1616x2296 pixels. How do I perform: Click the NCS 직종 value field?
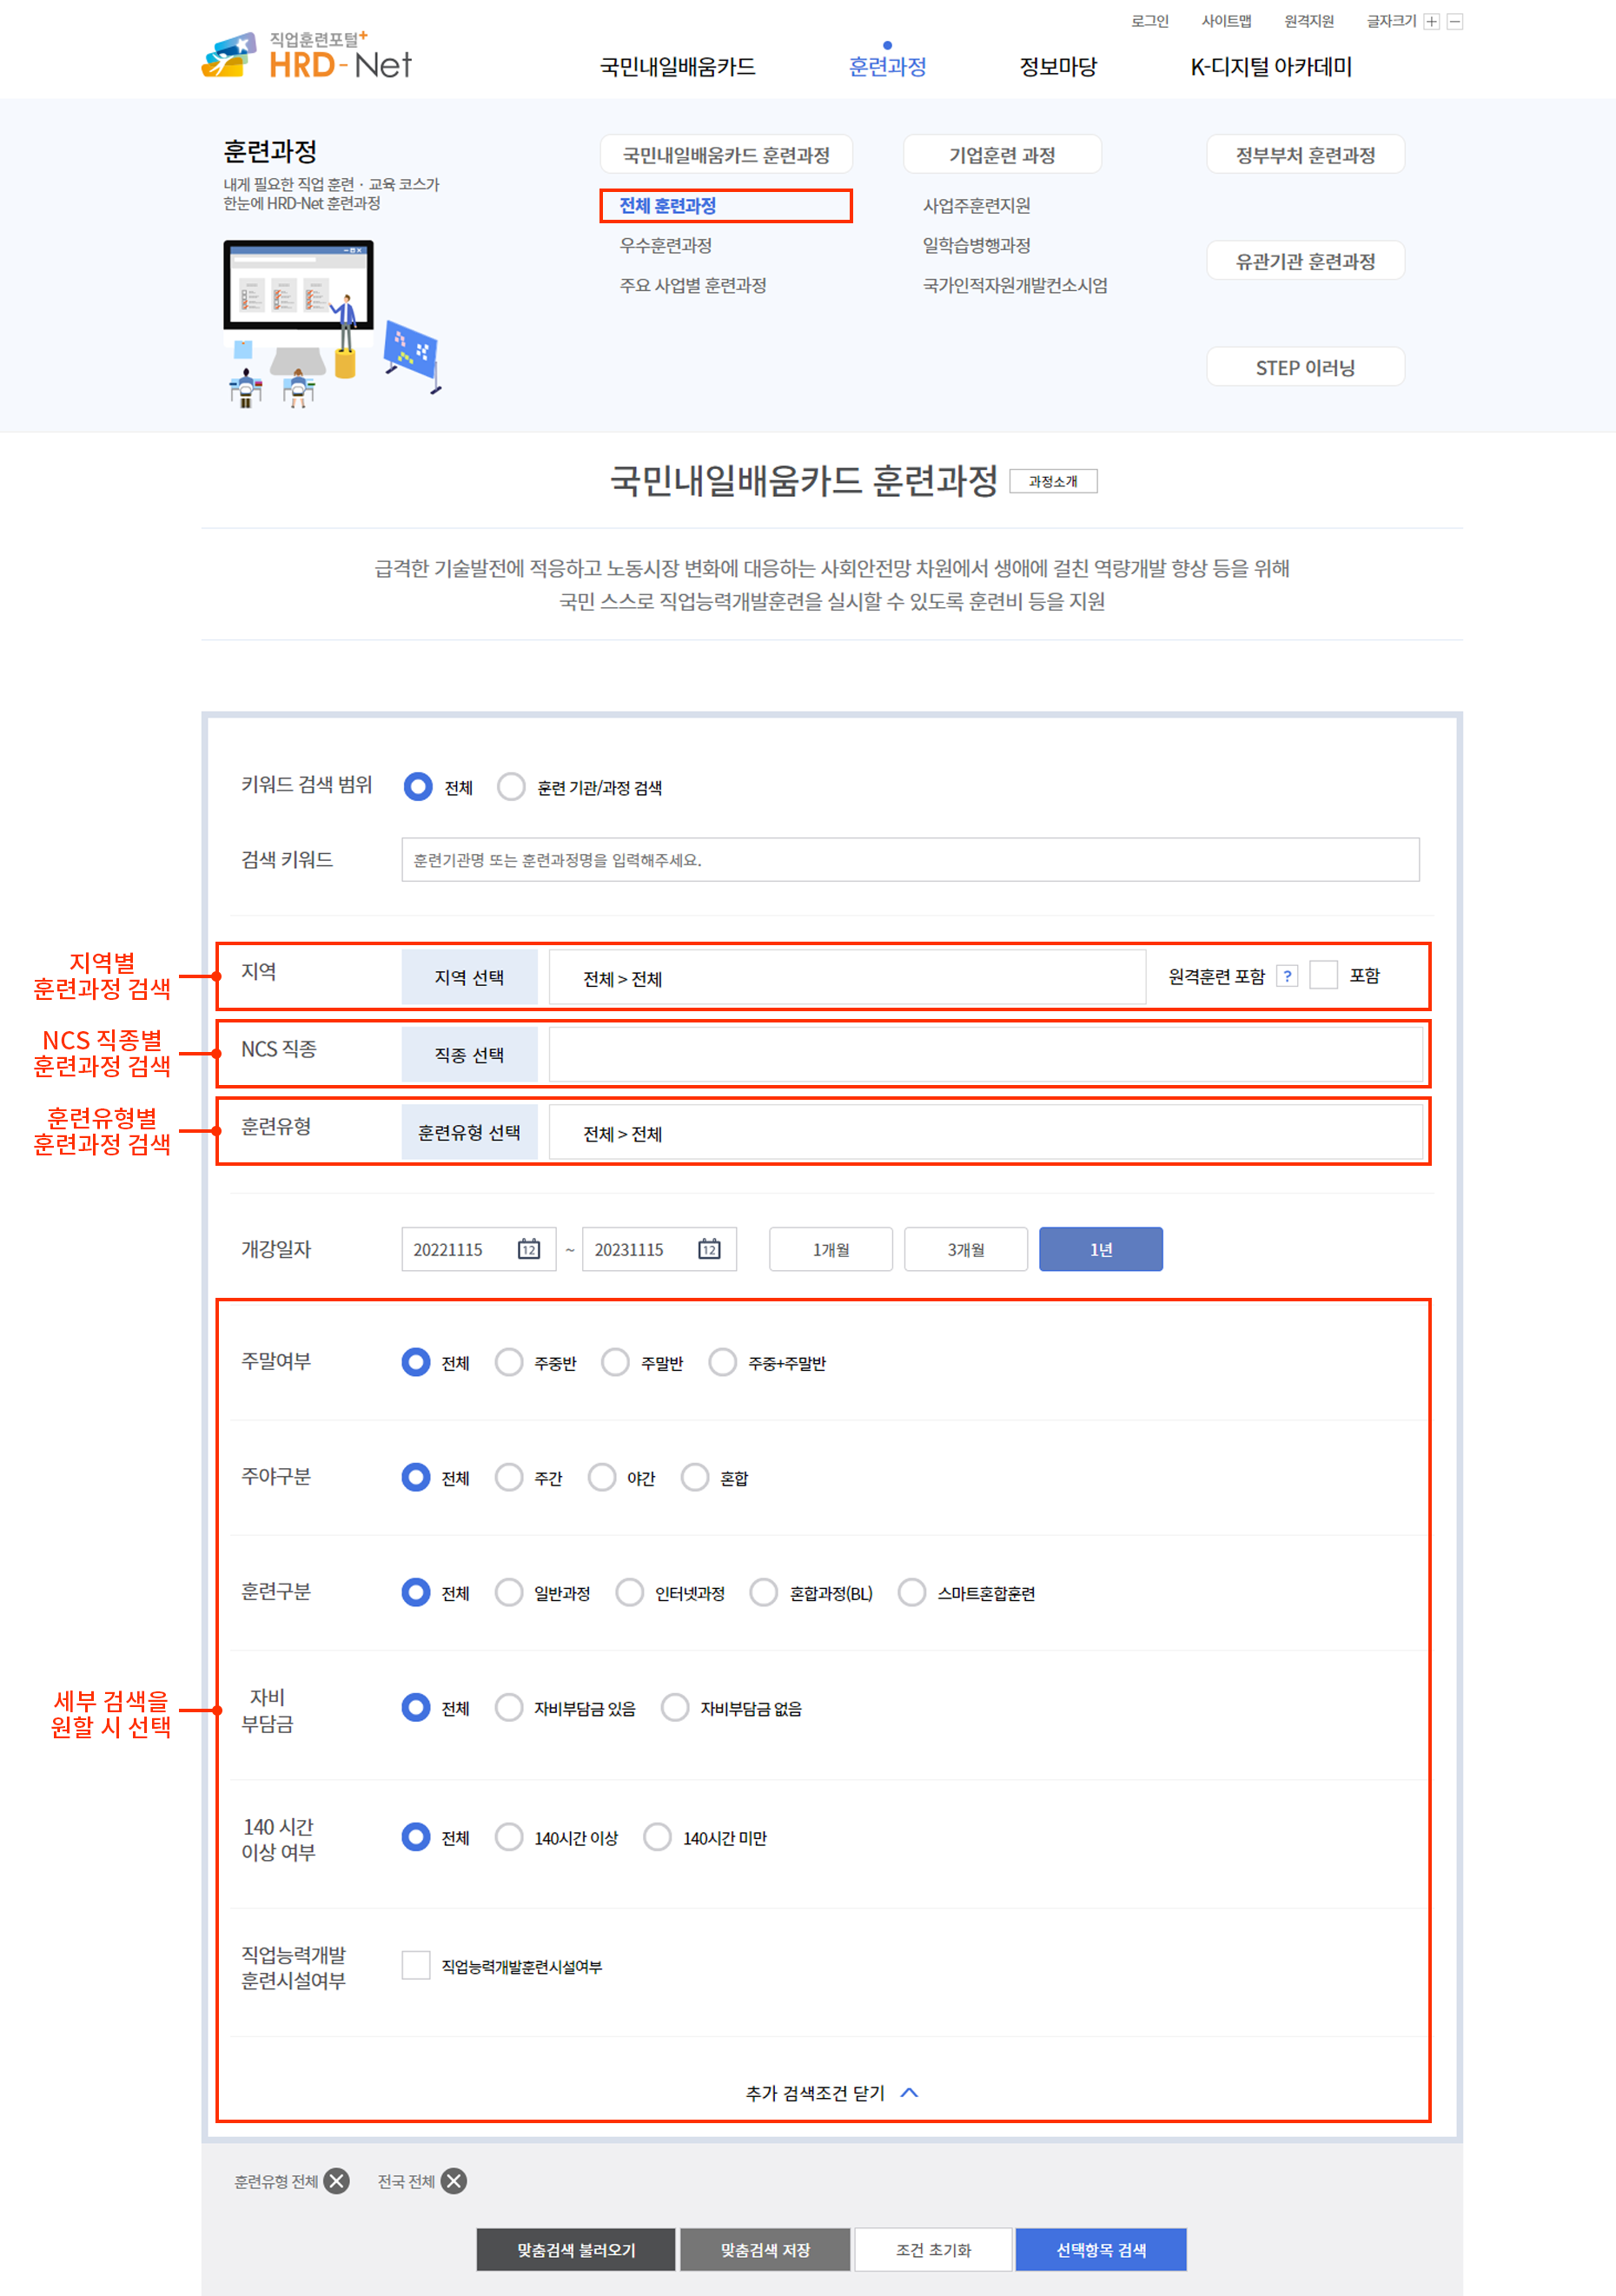click(985, 1054)
